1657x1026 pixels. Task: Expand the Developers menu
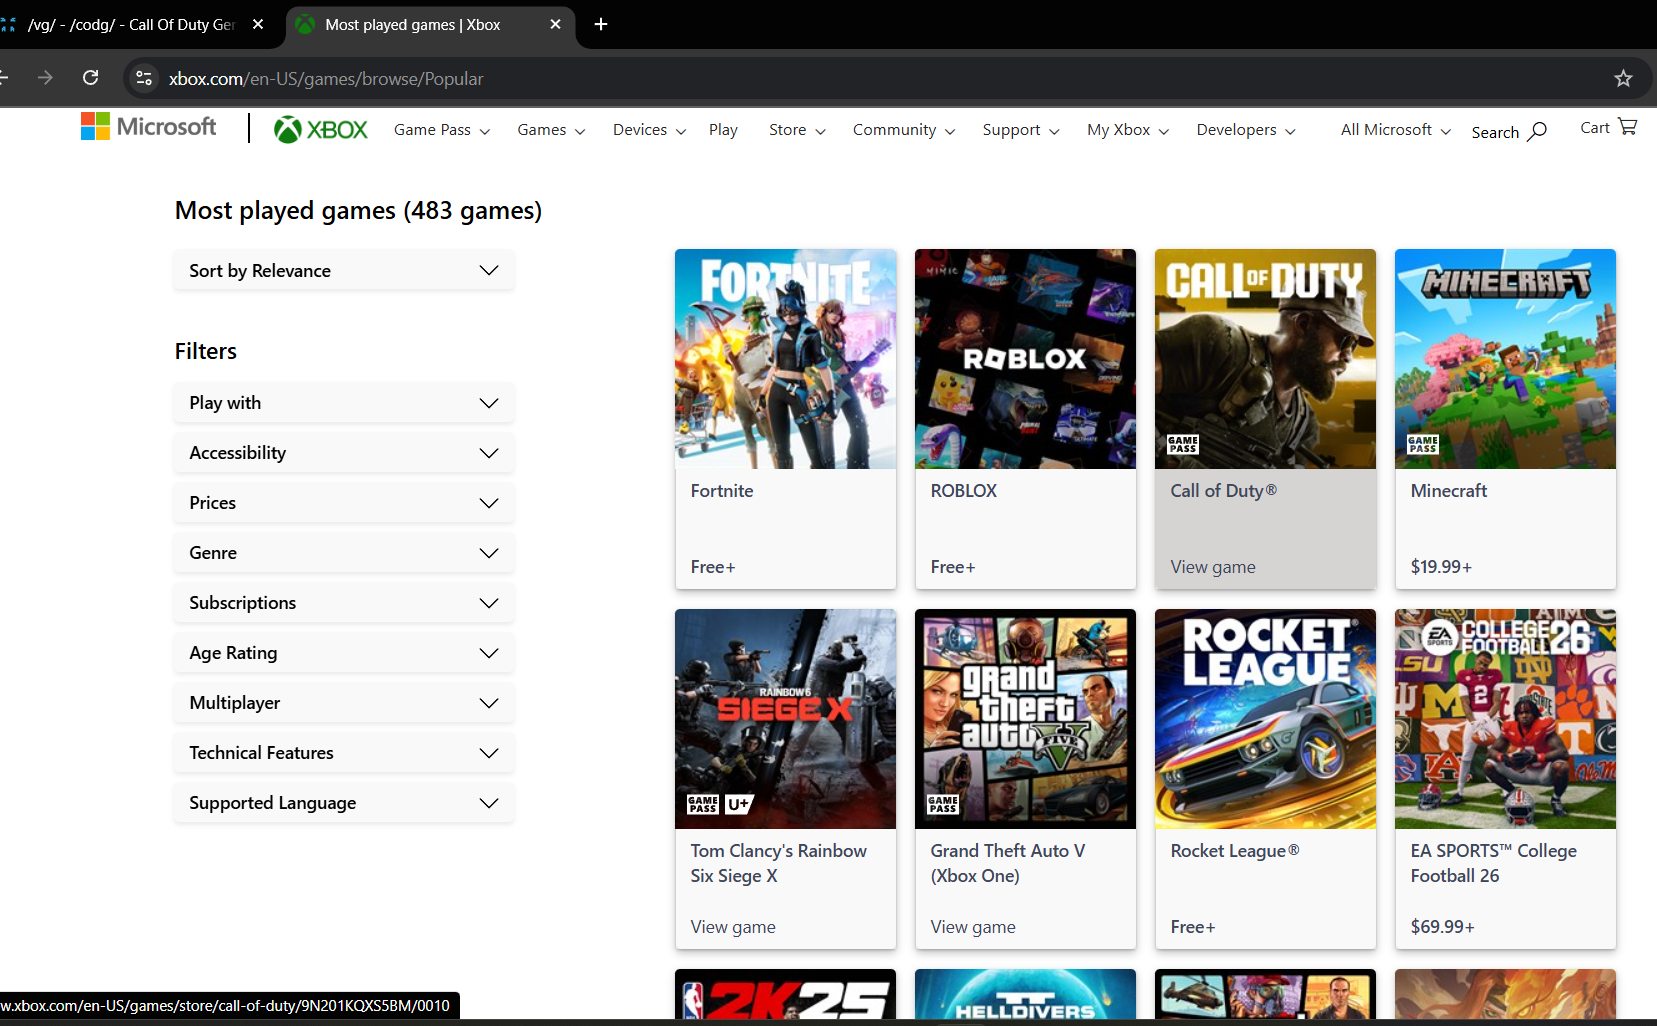pyautogui.click(x=1246, y=130)
